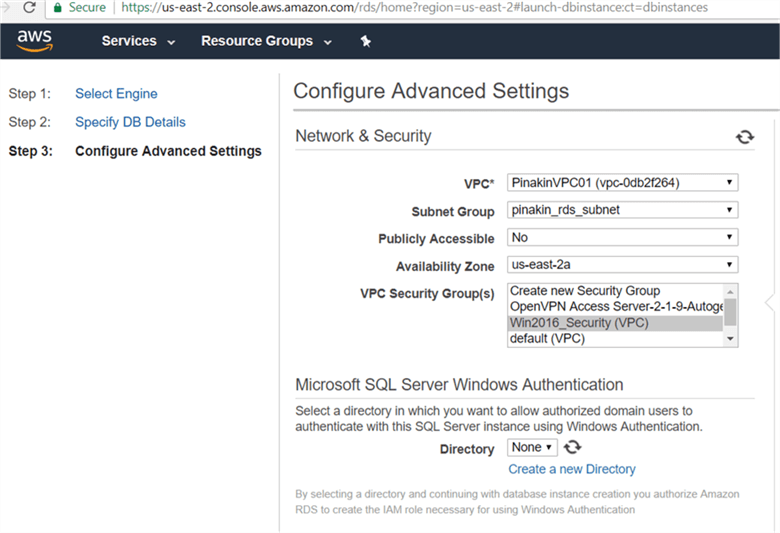Click Create a new Directory link
This screenshot has height=533, width=780.
coord(572,469)
